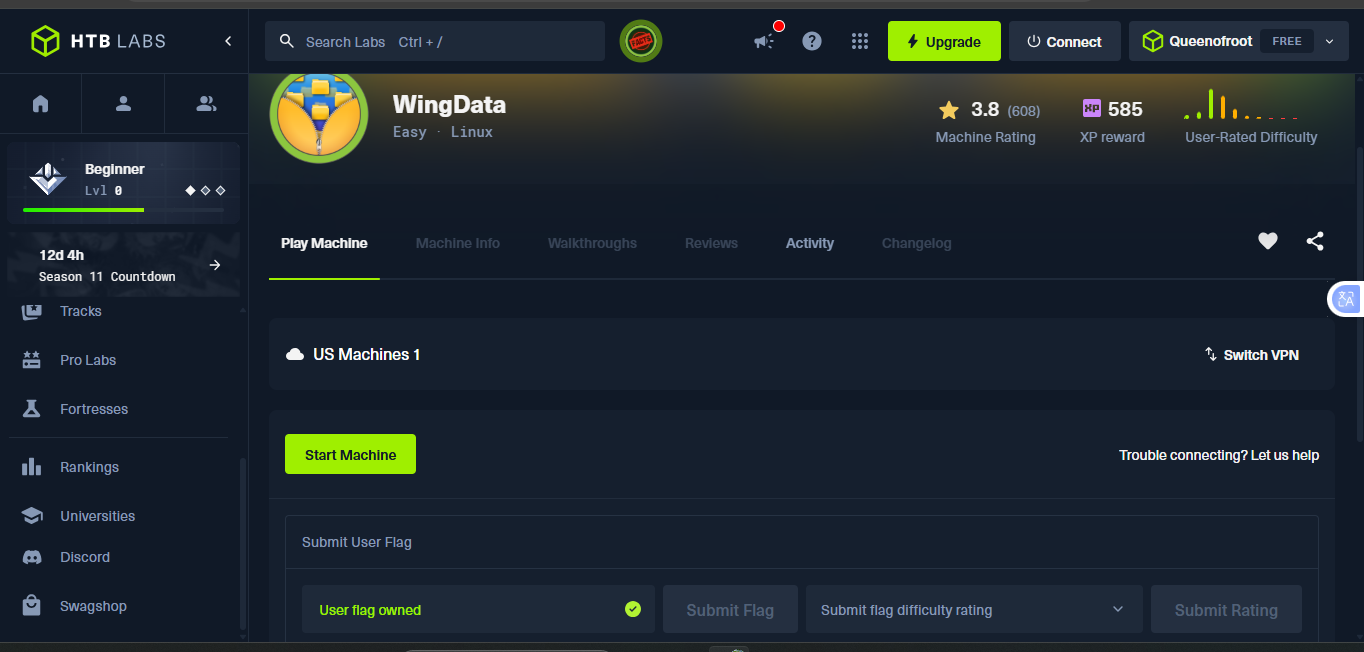Focus the Search Labs field
Viewport: 1364px width, 652px height.
pyautogui.click(x=435, y=41)
